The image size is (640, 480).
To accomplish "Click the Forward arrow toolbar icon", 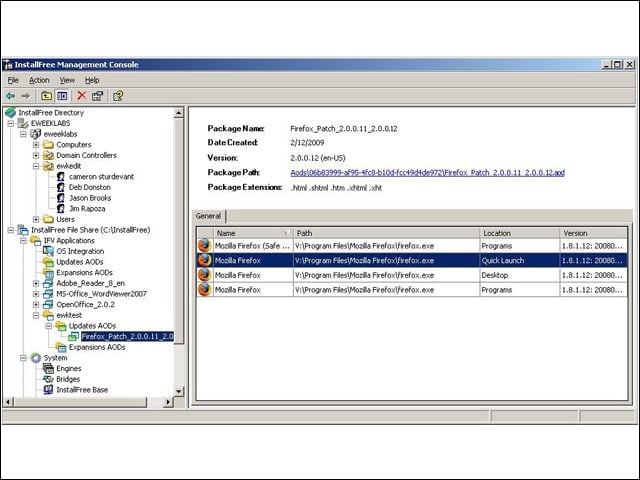I will 25,96.
